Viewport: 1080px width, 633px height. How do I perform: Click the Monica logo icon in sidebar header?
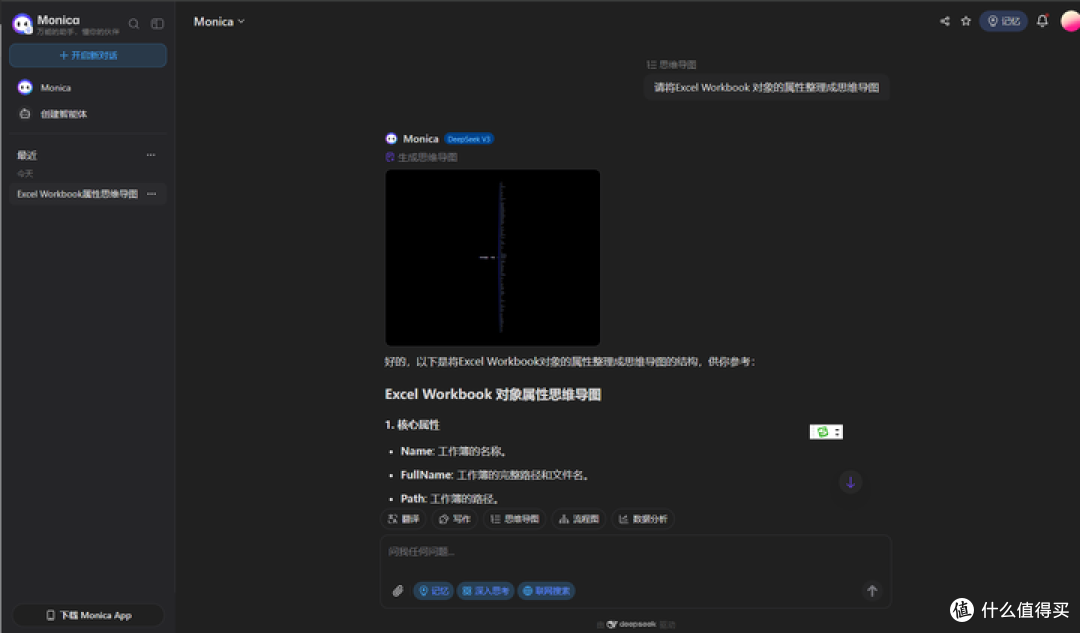(22, 24)
